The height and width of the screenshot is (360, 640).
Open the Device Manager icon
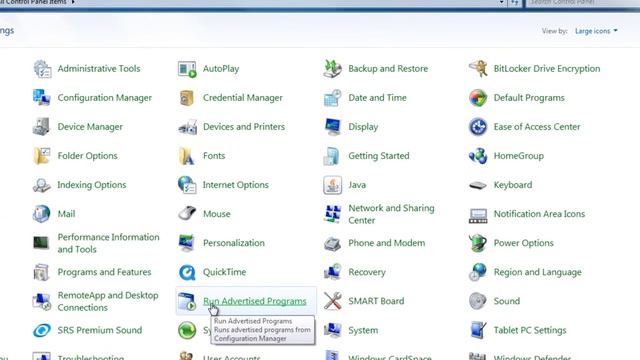[42, 127]
